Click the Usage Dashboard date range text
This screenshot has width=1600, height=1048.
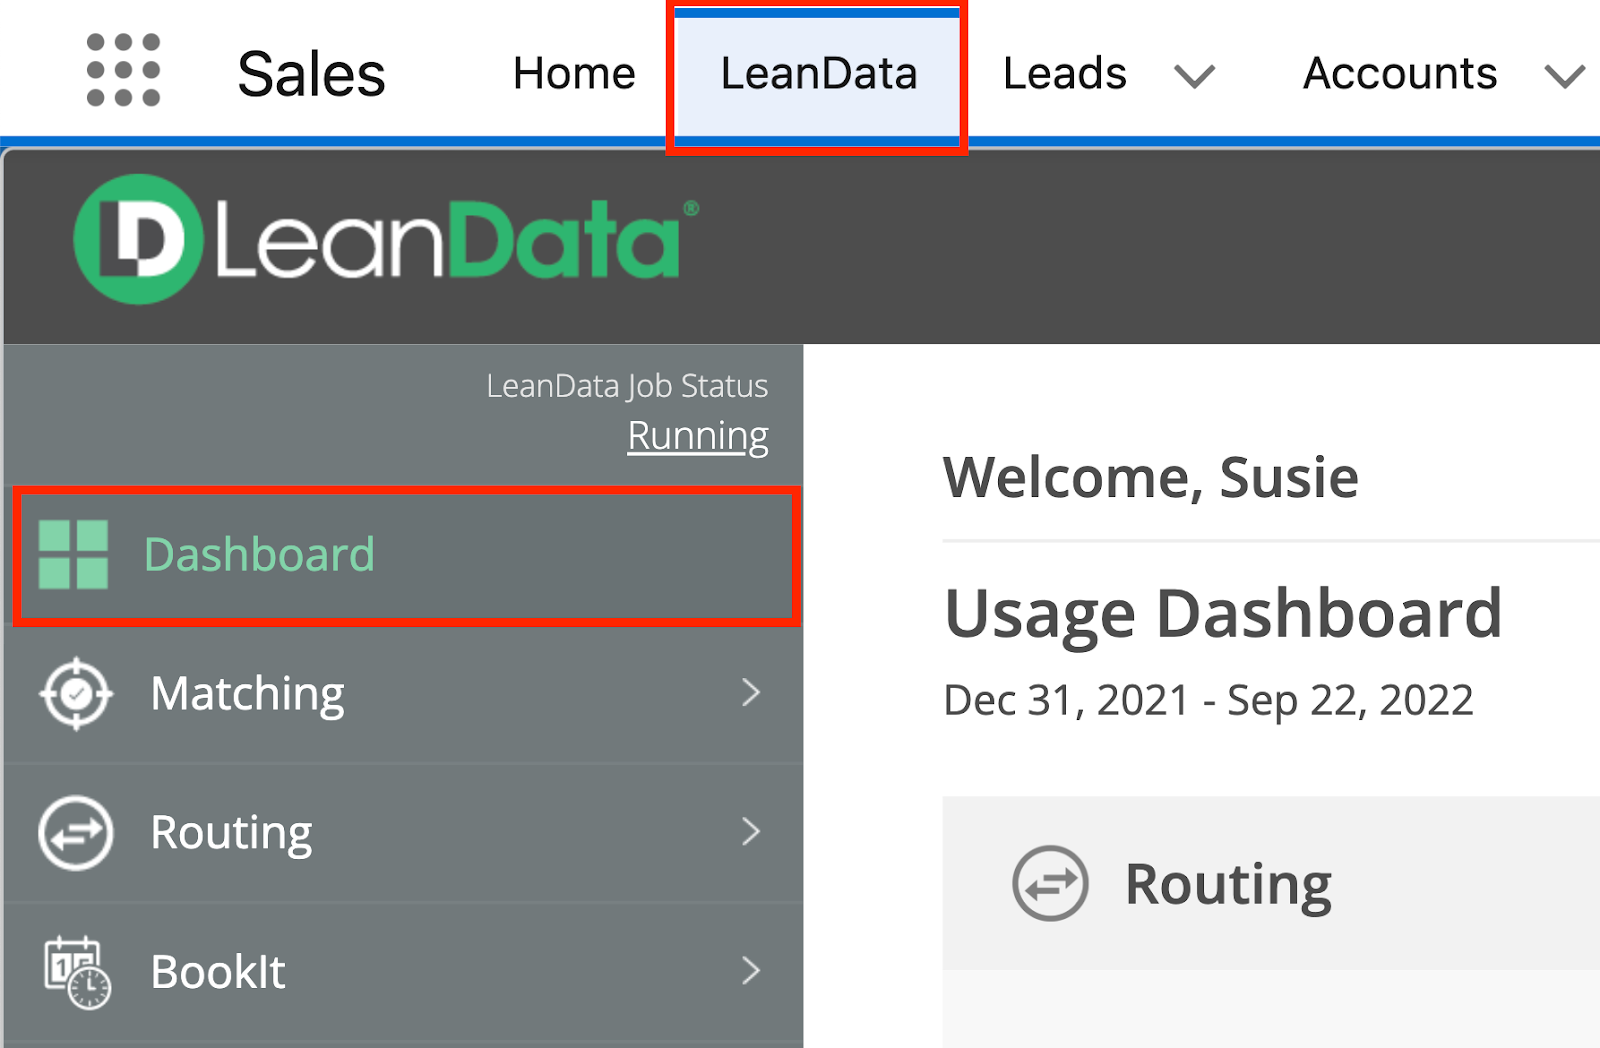(x=1208, y=700)
